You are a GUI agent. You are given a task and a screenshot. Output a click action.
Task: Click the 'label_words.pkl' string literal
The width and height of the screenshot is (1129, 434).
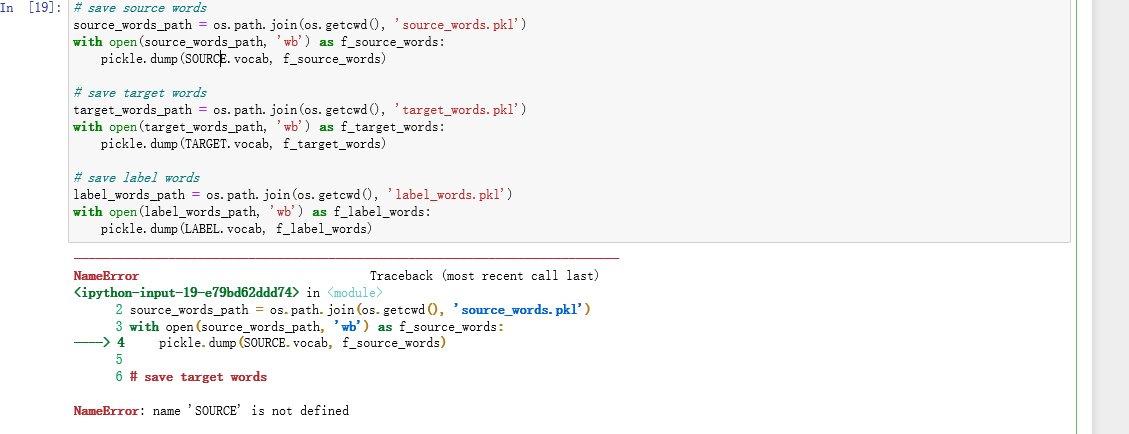(449, 195)
